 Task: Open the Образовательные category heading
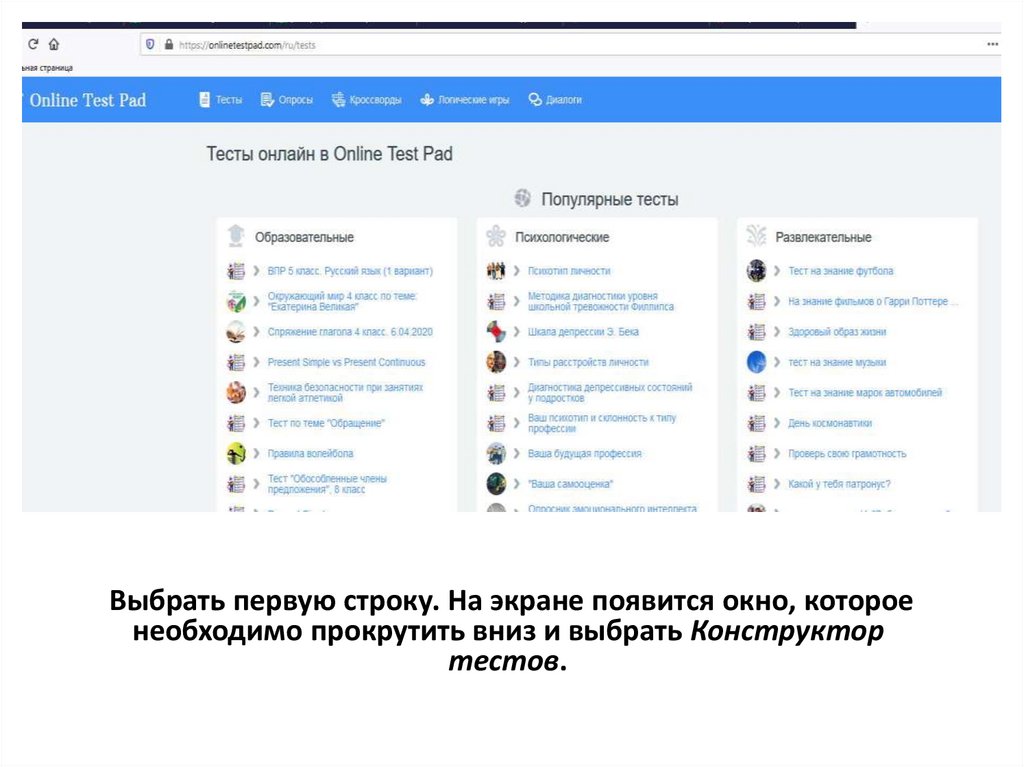pos(304,237)
